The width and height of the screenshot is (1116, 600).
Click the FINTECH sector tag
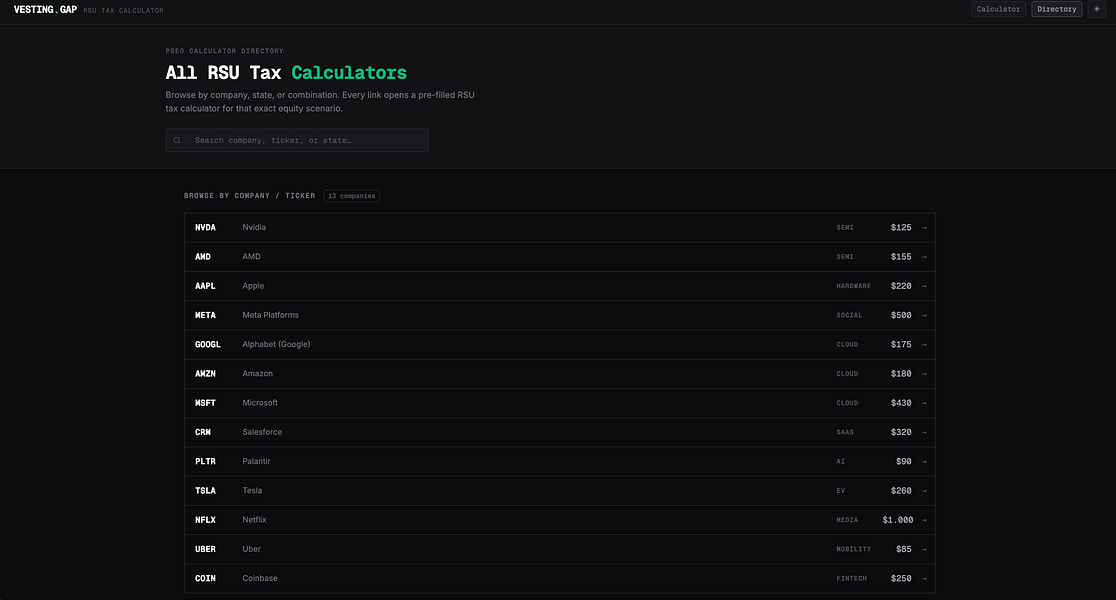(851, 578)
